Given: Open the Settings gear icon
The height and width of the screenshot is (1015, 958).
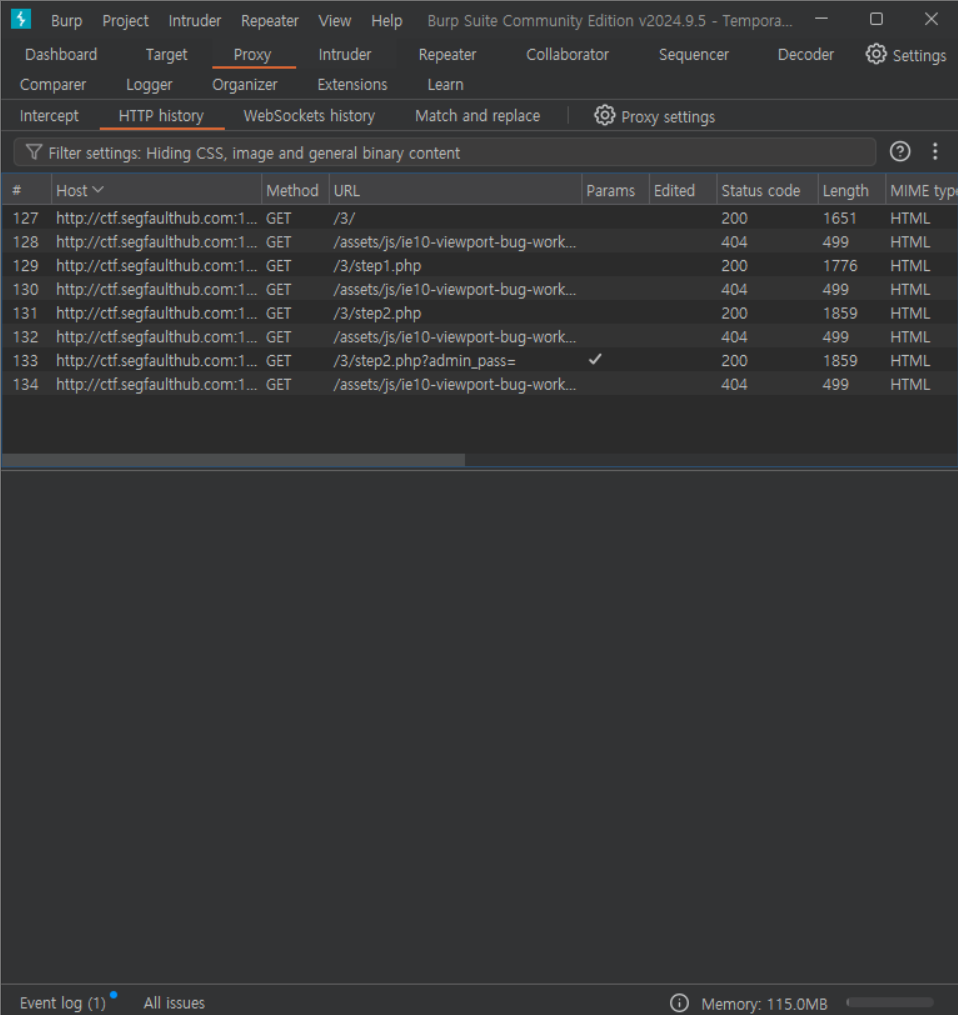Looking at the screenshot, I should [876, 54].
